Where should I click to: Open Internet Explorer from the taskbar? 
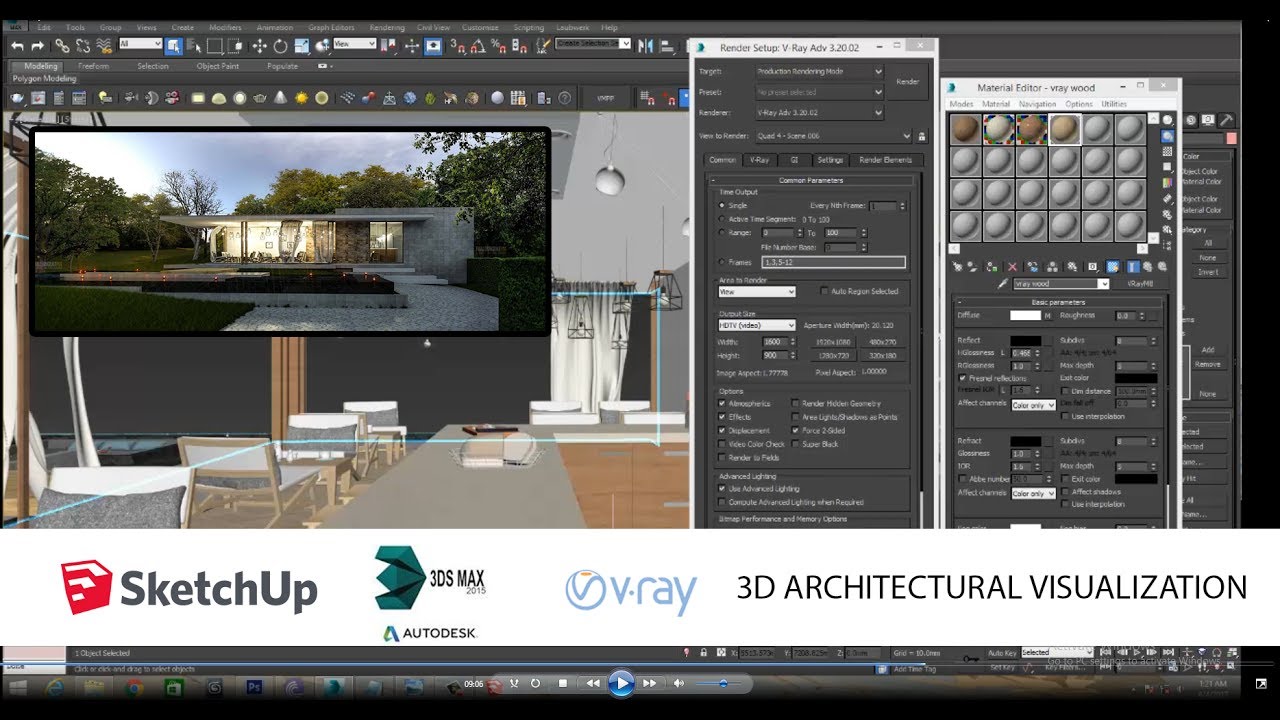tap(54, 687)
